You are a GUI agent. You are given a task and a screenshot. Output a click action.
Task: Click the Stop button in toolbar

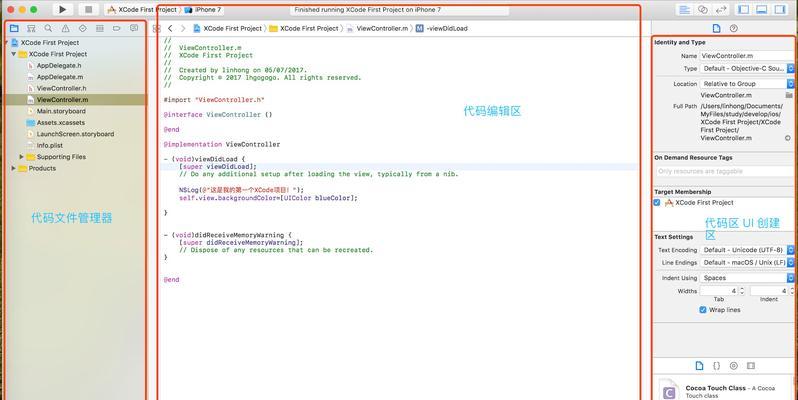click(89, 9)
